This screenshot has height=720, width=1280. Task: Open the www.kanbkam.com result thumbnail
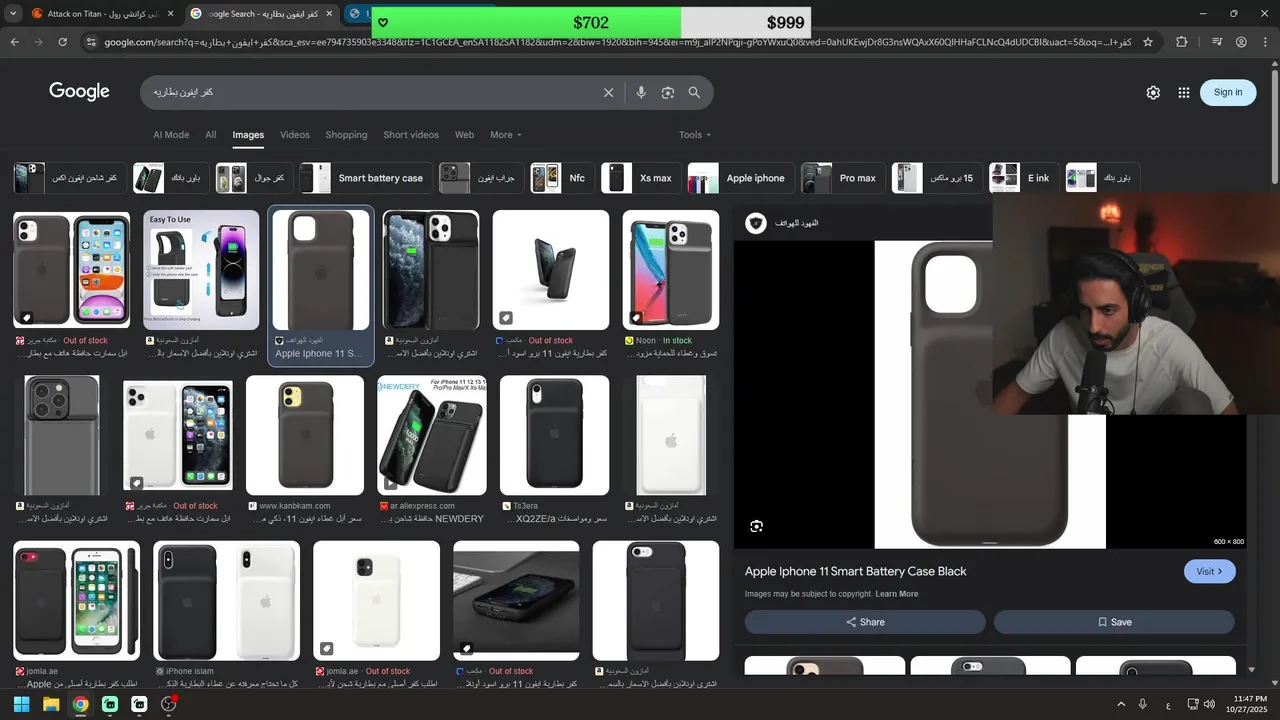(x=305, y=436)
